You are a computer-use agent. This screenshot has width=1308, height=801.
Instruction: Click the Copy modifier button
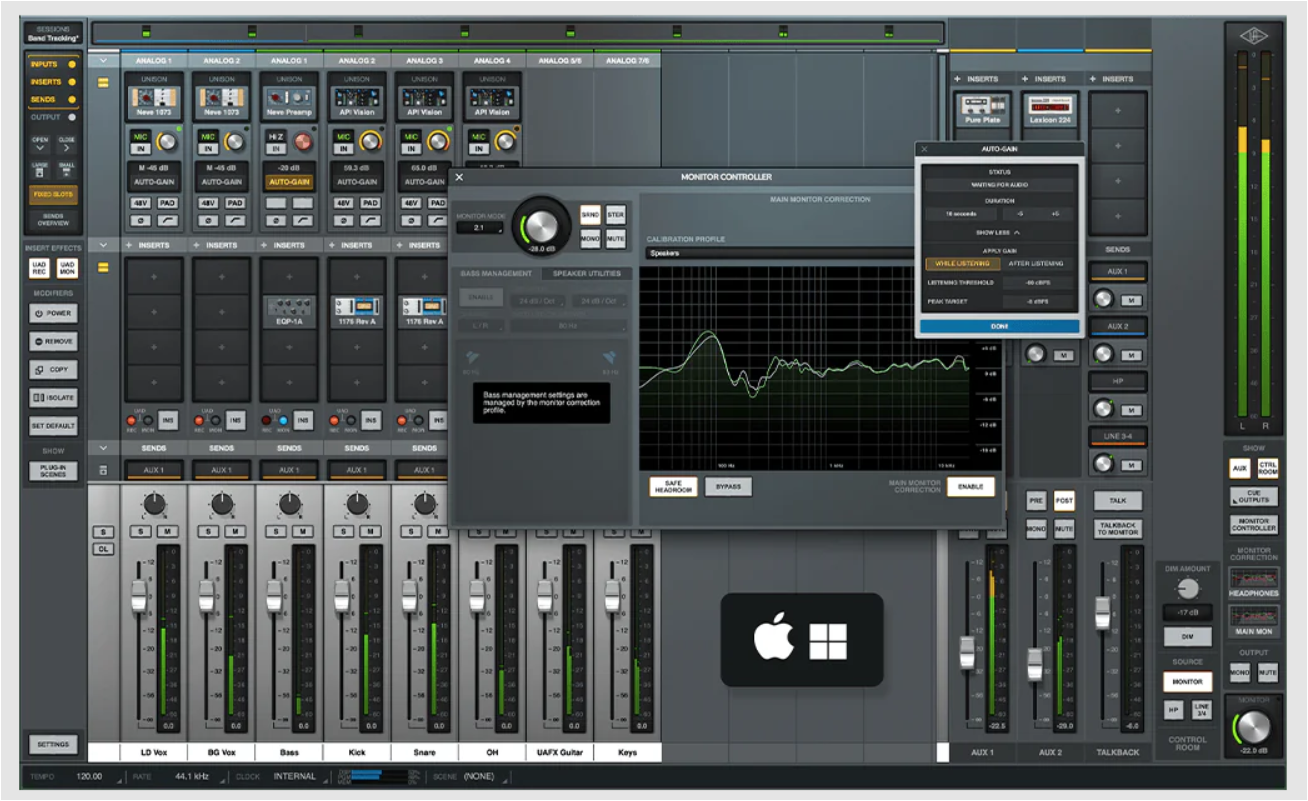53,370
